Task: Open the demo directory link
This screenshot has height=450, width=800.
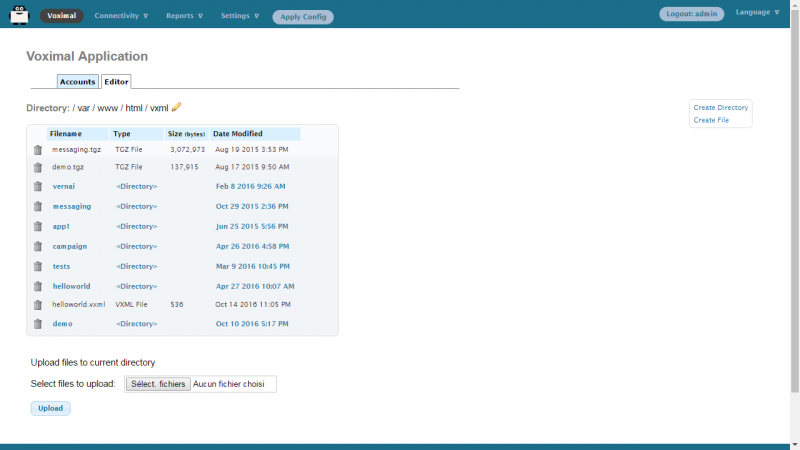Action: click(62, 323)
